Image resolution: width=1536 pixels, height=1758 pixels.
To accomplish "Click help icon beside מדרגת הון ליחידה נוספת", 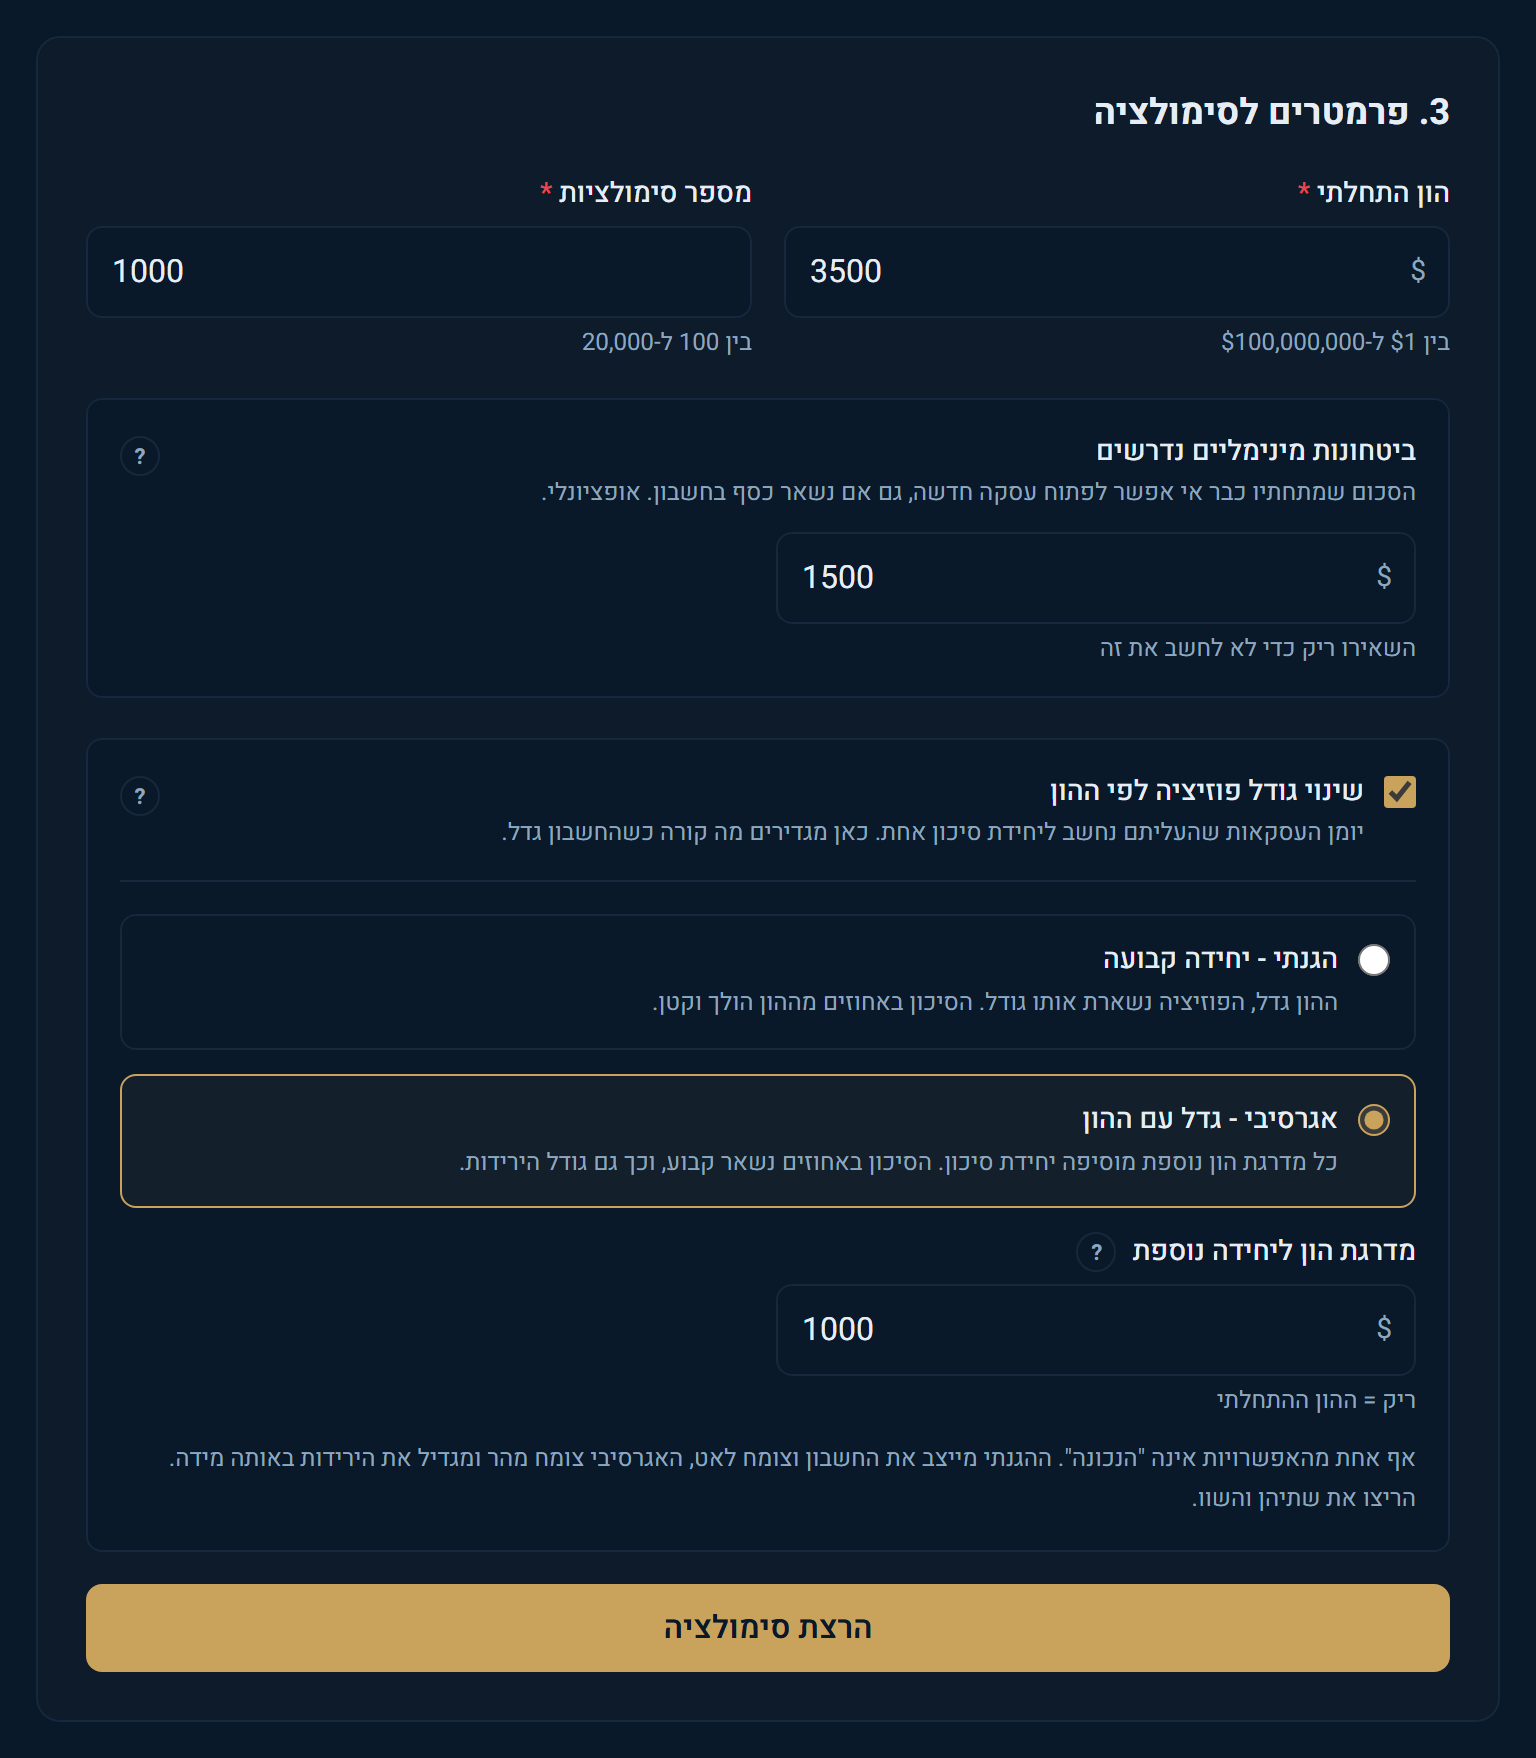I will click(x=1096, y=1252).
